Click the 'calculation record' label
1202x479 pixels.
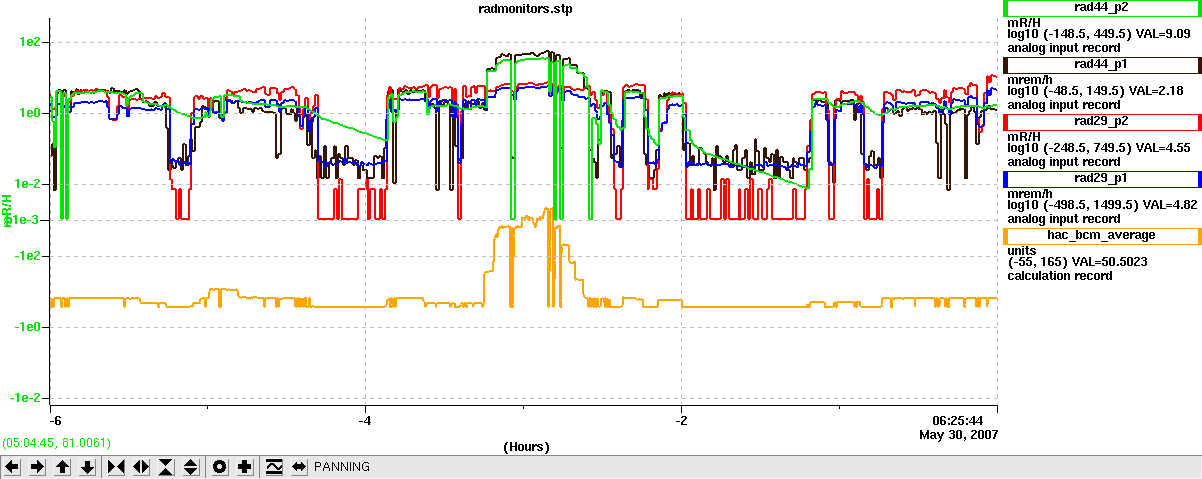(1059, 276)
